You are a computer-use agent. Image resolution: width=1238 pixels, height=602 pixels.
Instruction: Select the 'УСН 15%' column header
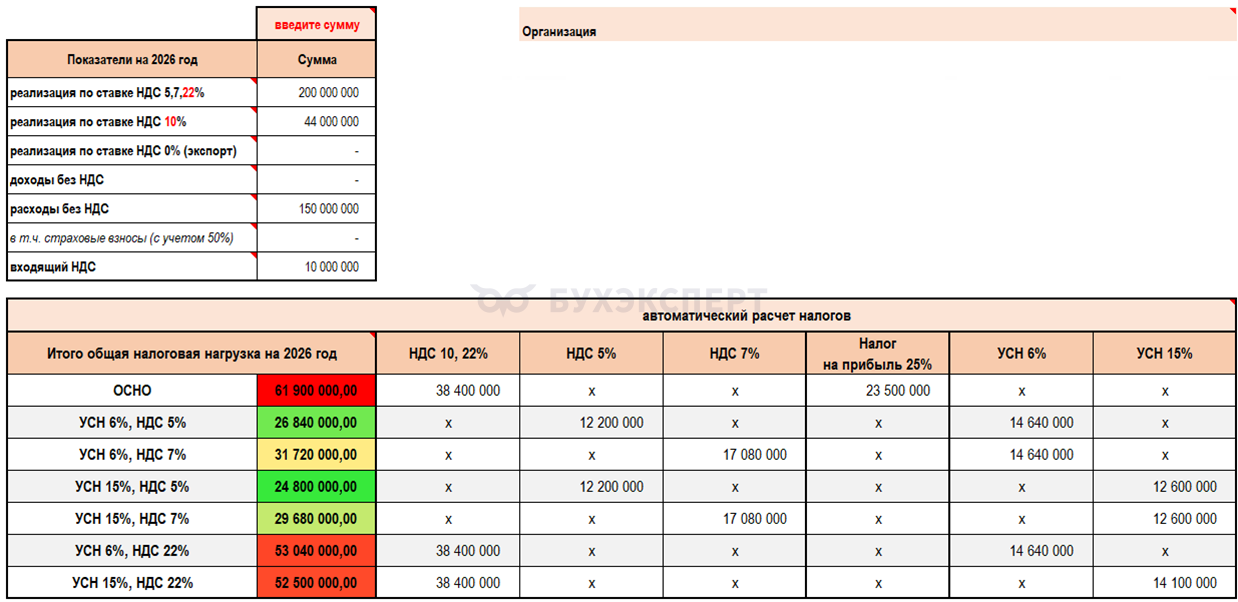(x=1165, y=354)
